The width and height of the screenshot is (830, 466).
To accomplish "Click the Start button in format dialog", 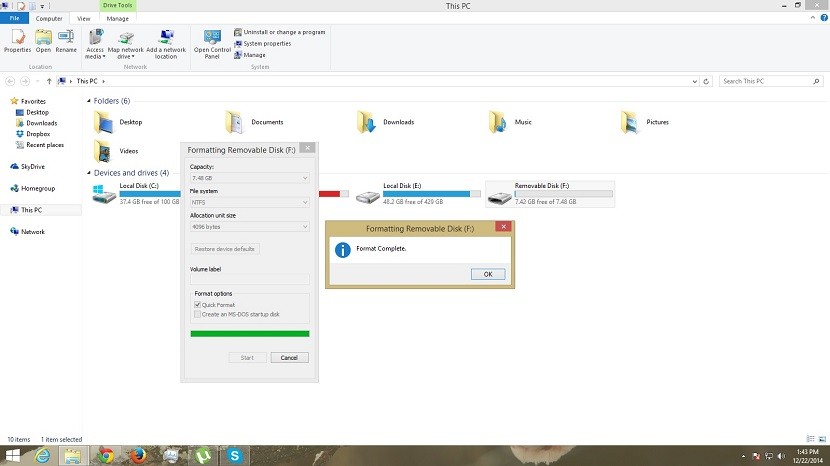I will pyautogui.click(x=247, y=358).
